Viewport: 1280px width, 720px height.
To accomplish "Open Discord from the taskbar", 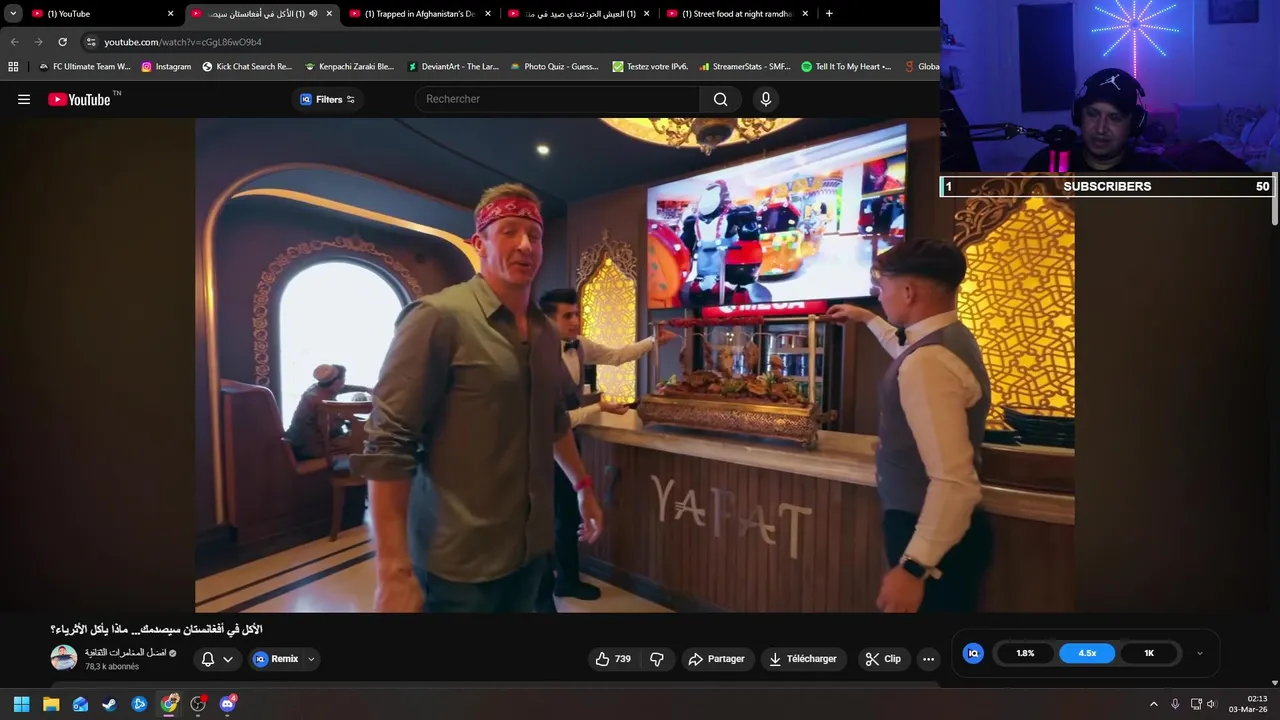I will pos(227,704).
